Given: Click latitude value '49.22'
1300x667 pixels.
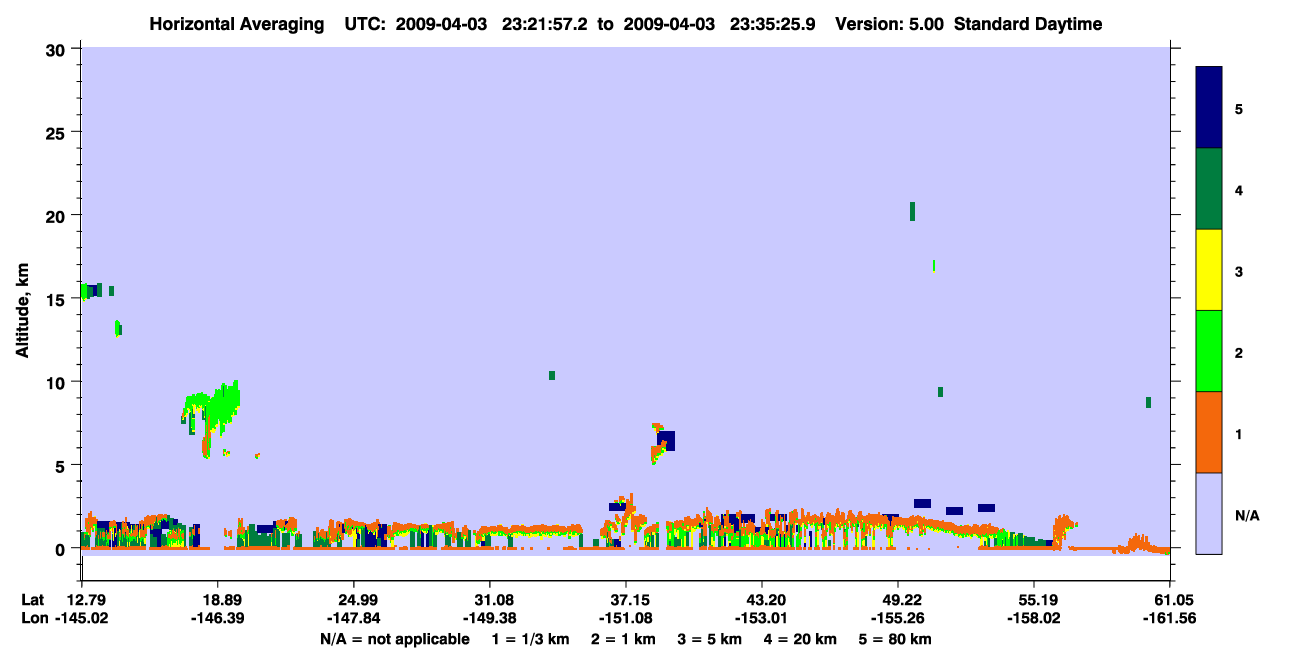Looking at the screenshot, I should [x=898, y=600].
